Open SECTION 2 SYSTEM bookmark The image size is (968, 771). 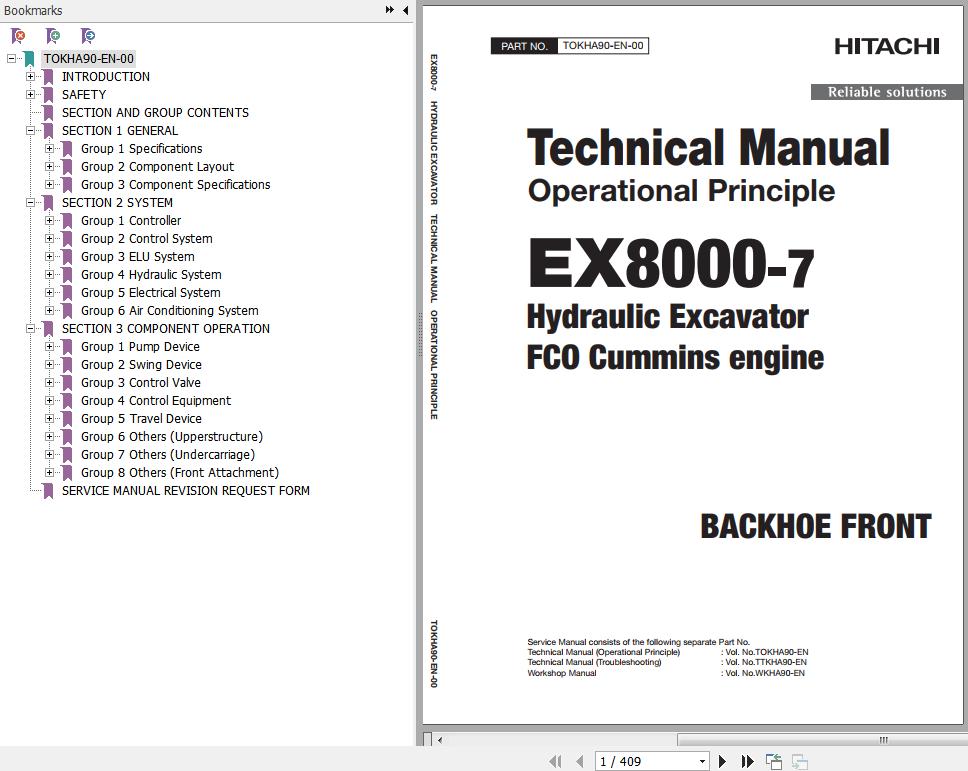click(117, 202)
